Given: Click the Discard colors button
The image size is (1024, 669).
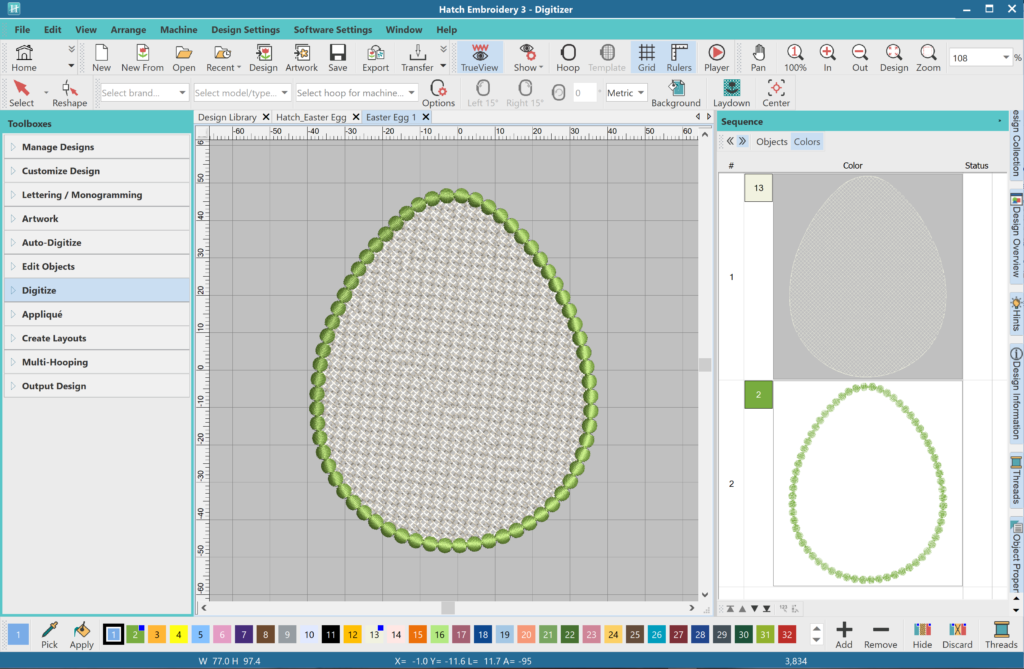Looking at the screenshot, I should (957, 636).
